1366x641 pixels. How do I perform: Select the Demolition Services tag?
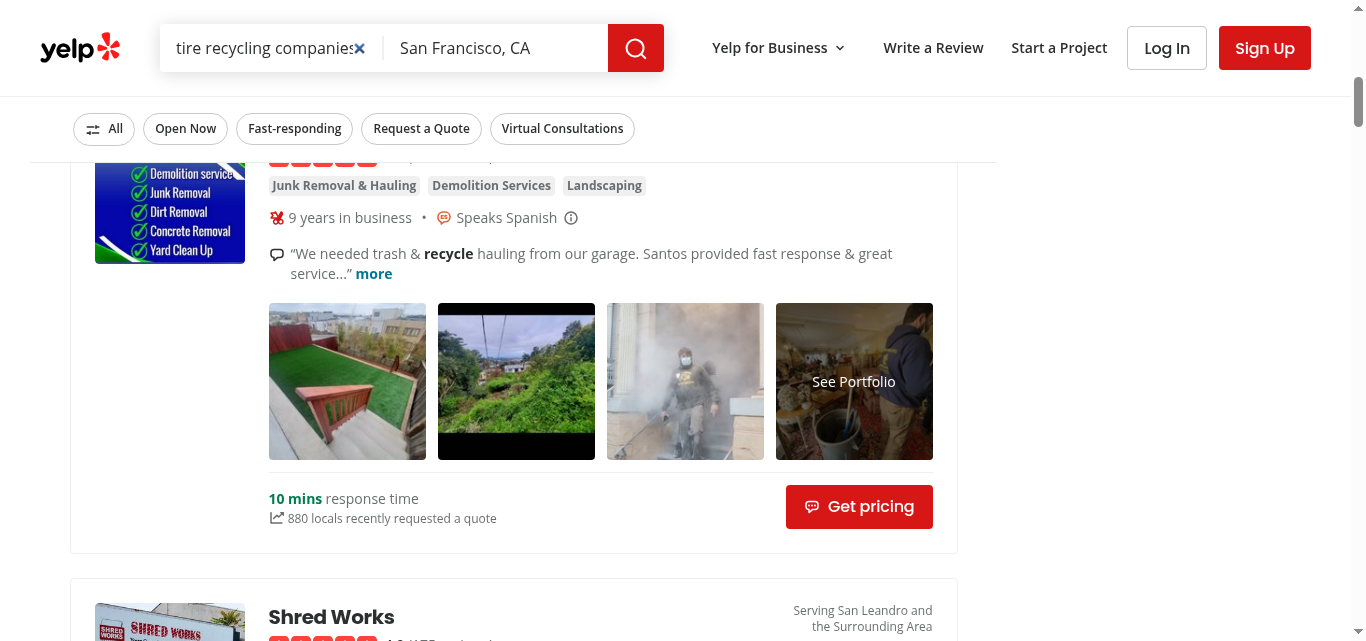coord(491,186)
